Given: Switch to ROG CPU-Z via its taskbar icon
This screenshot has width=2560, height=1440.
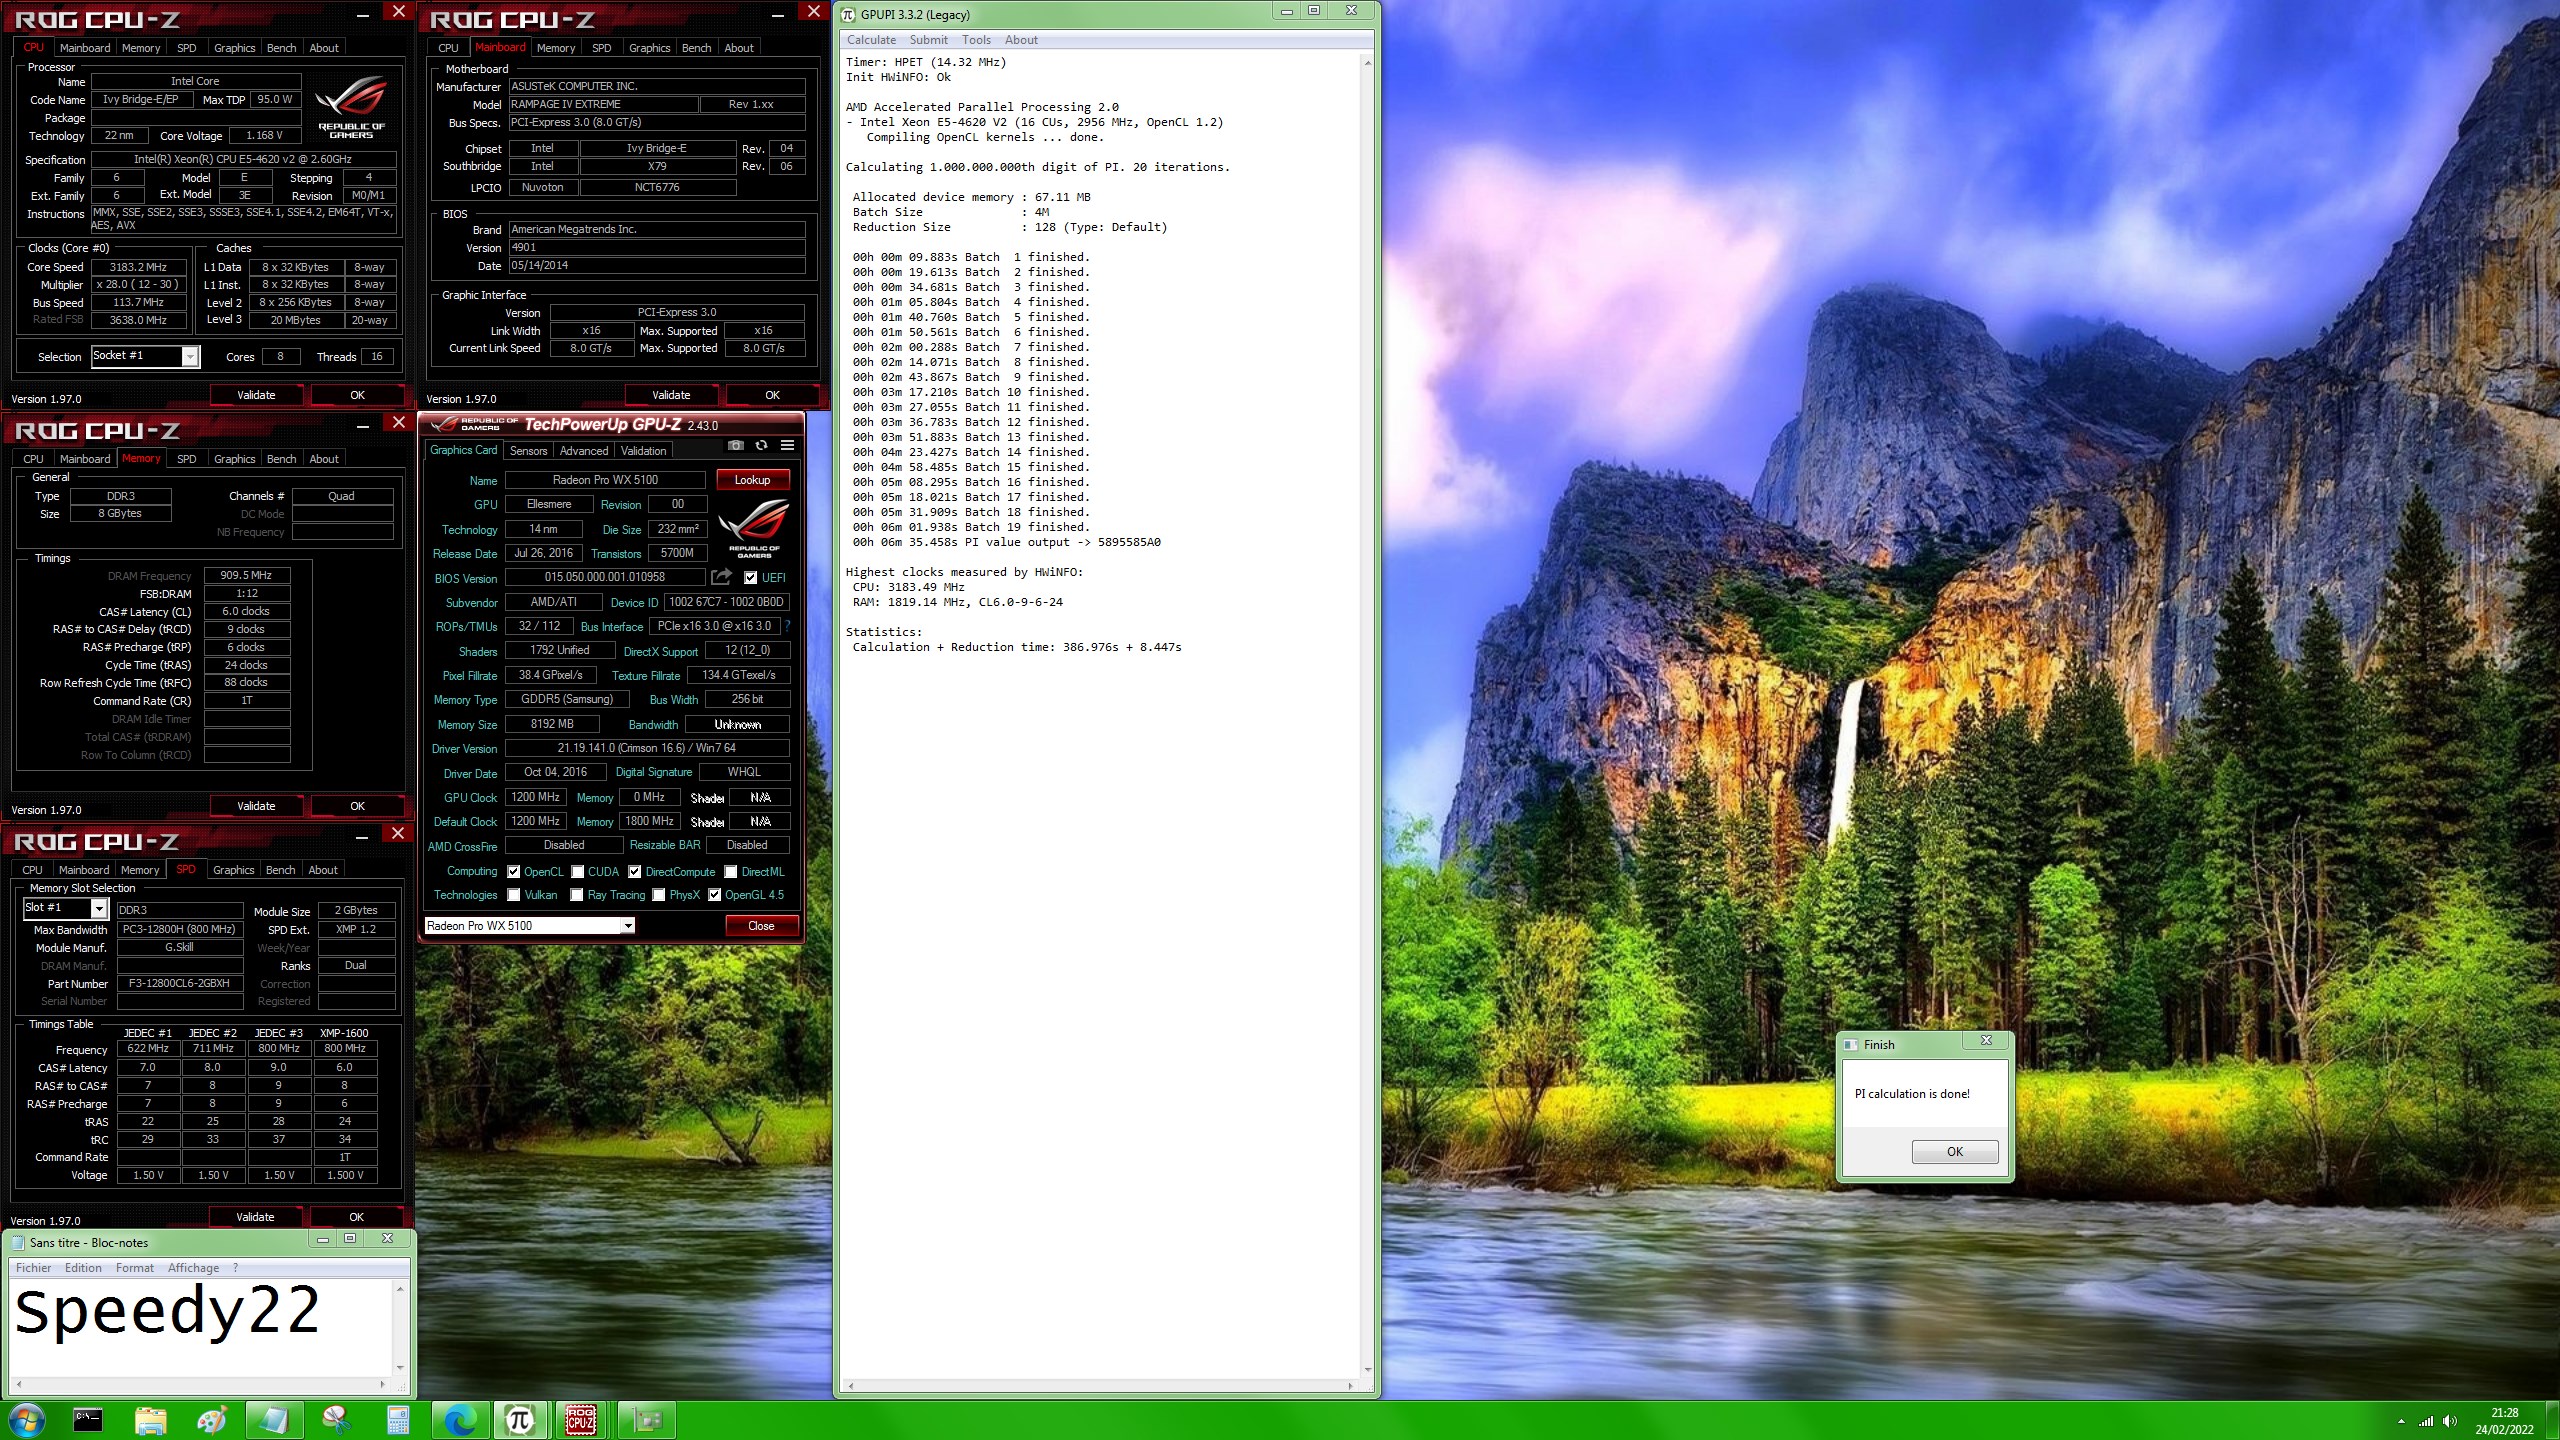Looking at the screenshot, I should [x=582, y=1420].
